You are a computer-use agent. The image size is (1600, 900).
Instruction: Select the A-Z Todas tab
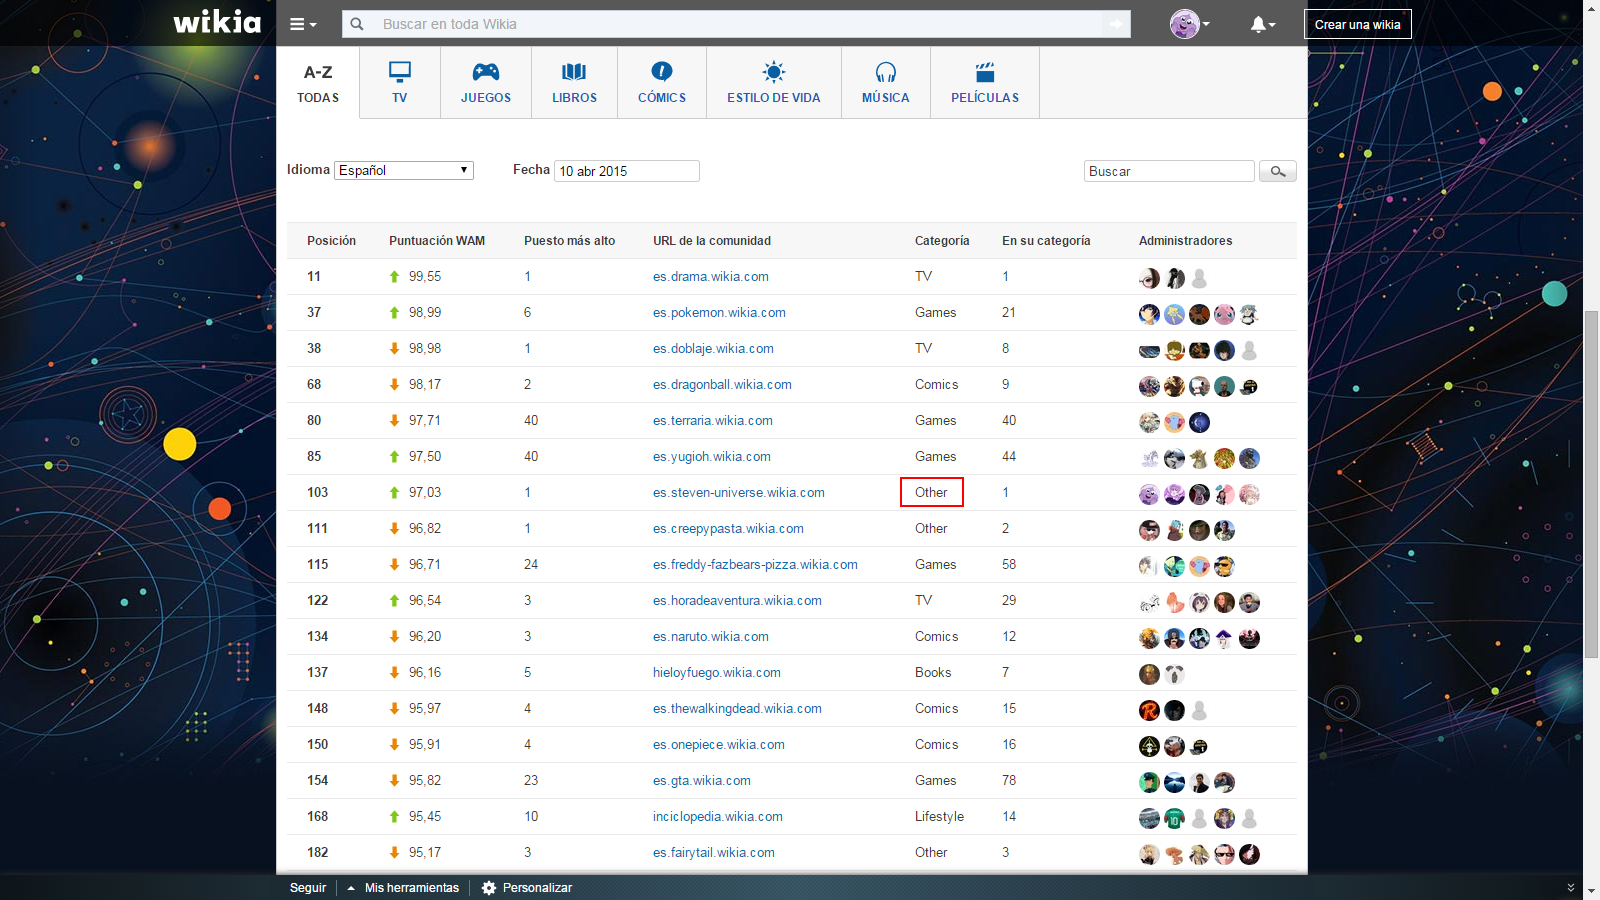tap(318, 82)
